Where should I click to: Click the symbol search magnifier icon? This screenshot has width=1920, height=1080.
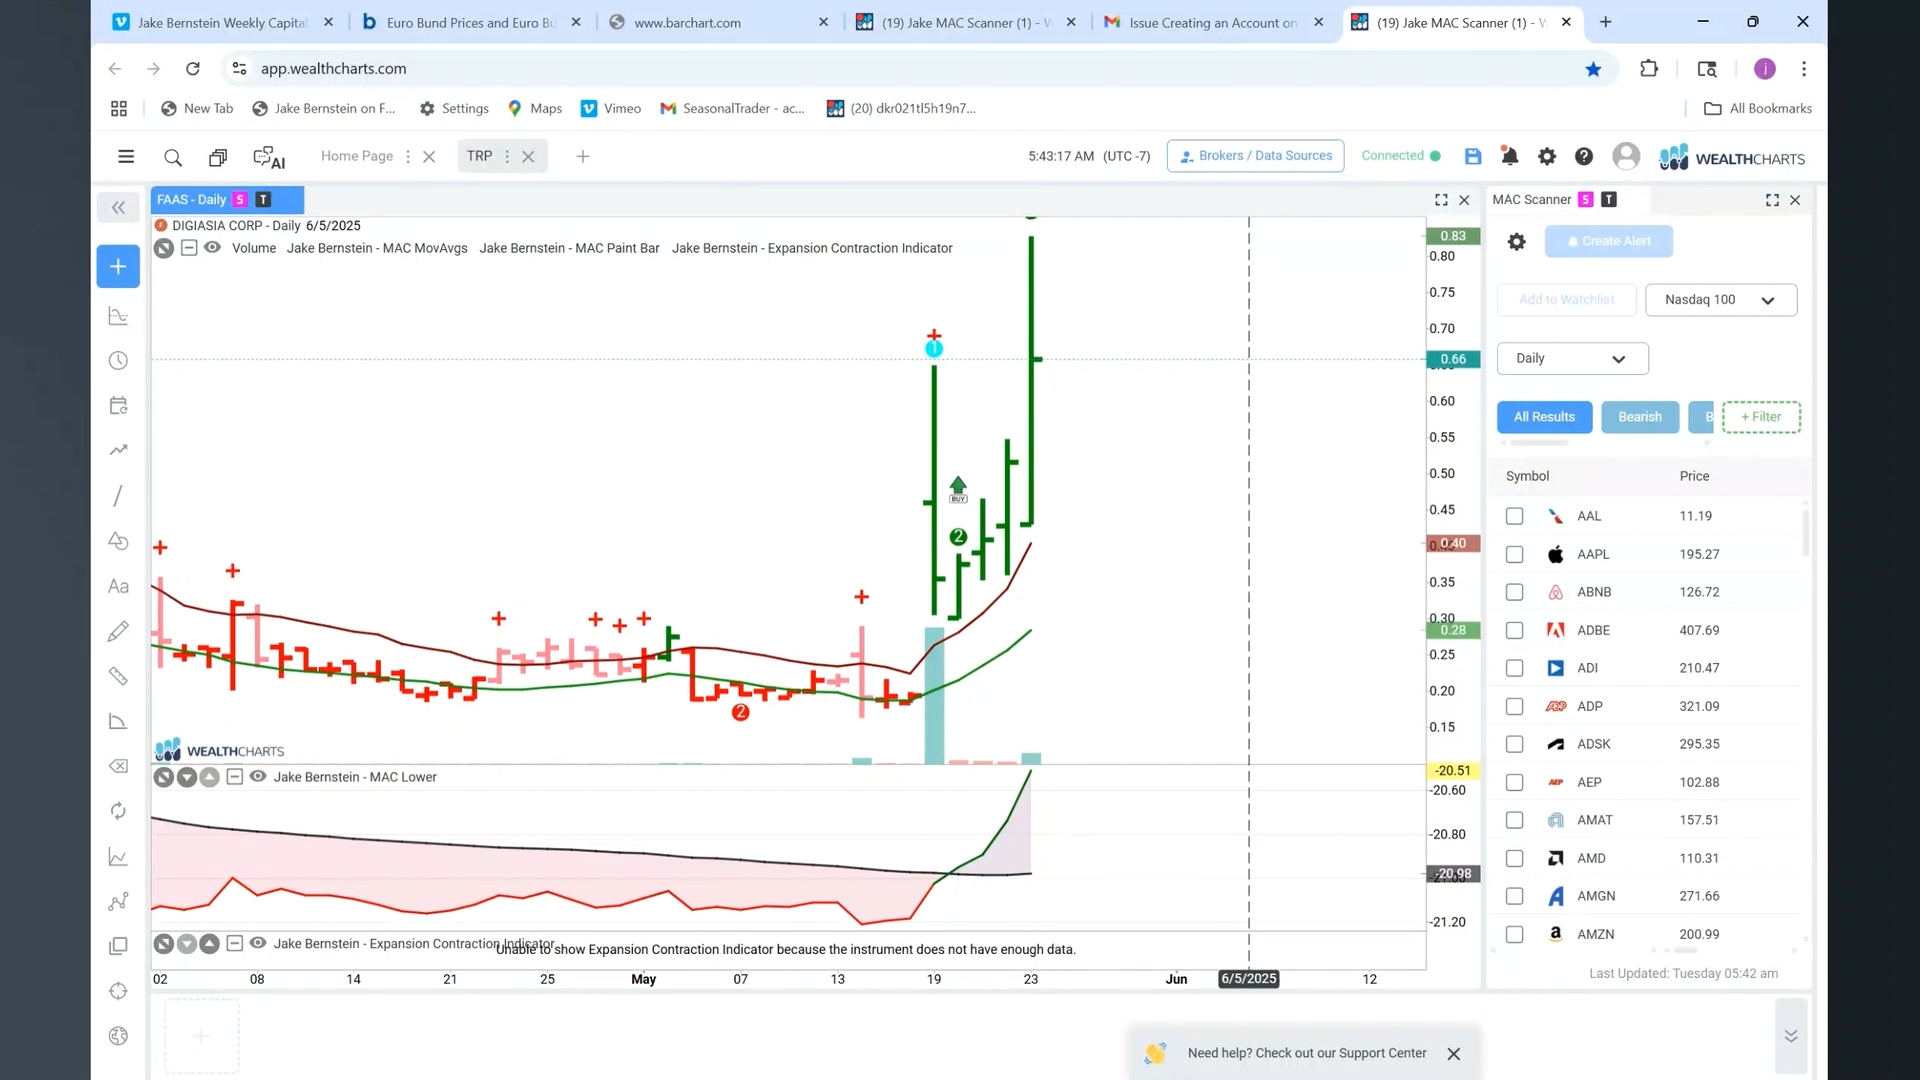pos(173,157)
